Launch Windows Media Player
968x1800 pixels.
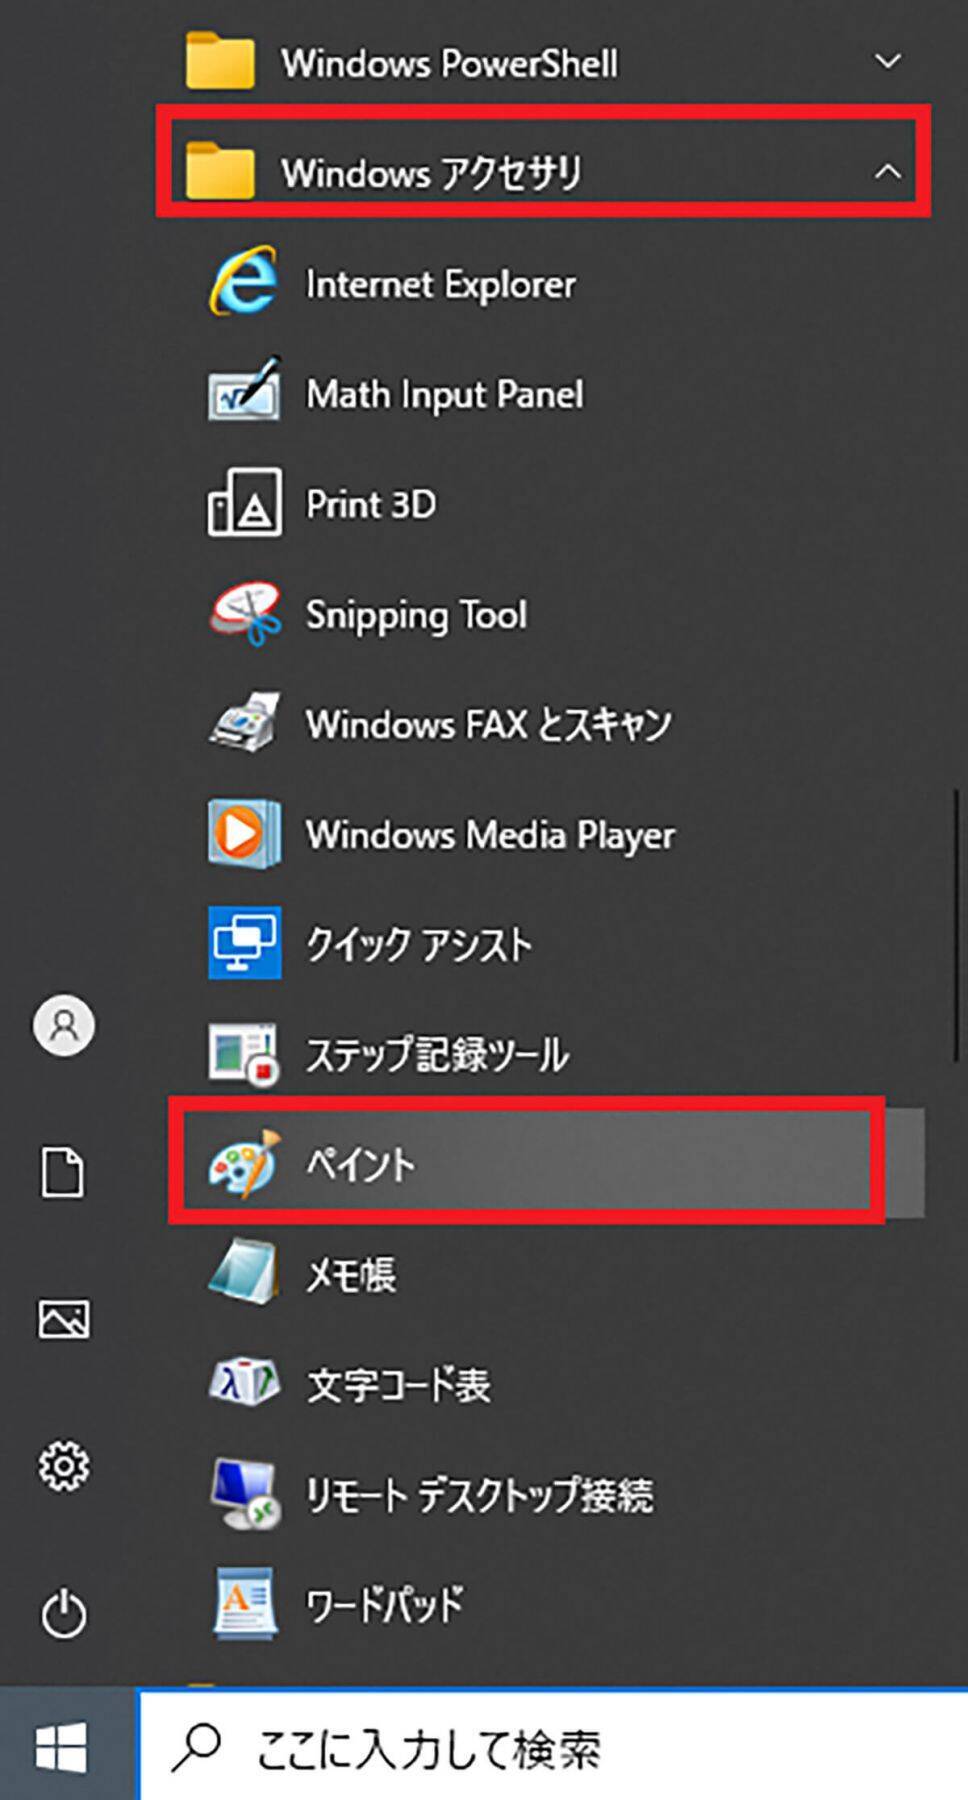(x=490, y=834)
